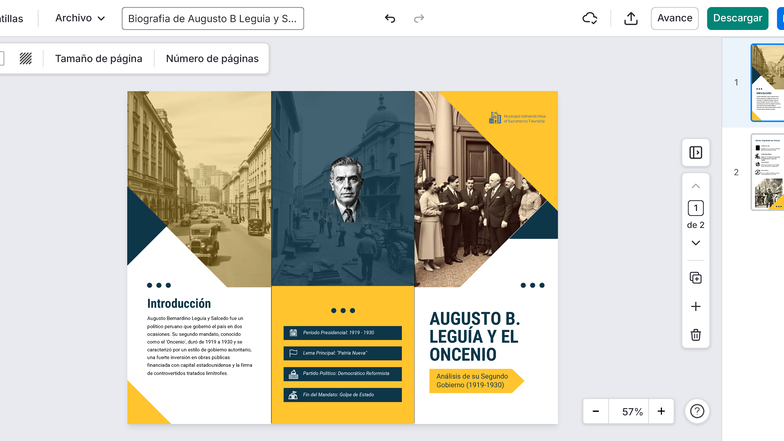Select the municipal logo on the brochure
The height and width of the screenshot is (441, 784).
pyautogui.click(x=517, y=118)
